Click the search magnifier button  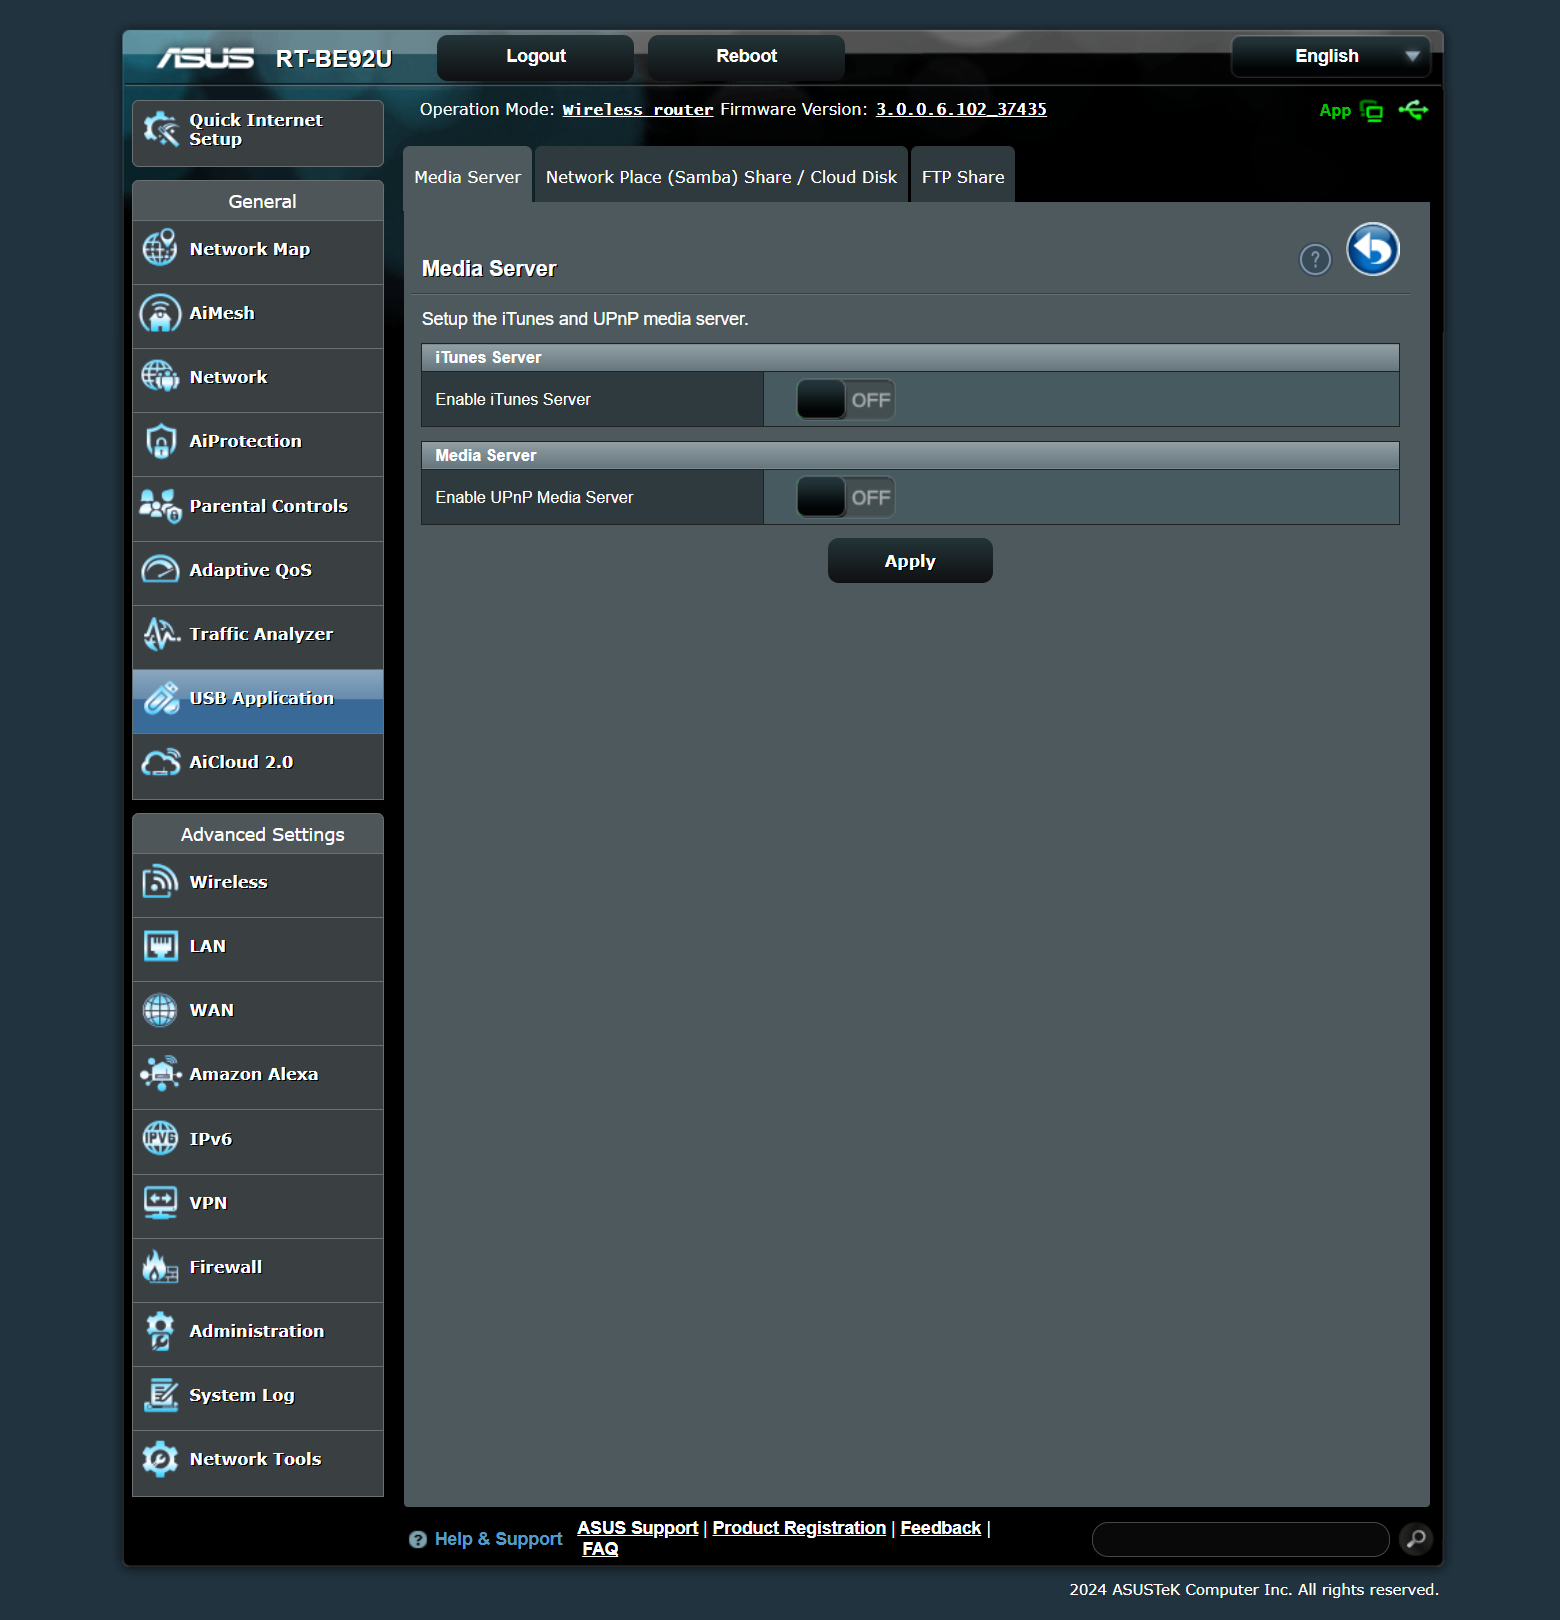[1416, 1539]
